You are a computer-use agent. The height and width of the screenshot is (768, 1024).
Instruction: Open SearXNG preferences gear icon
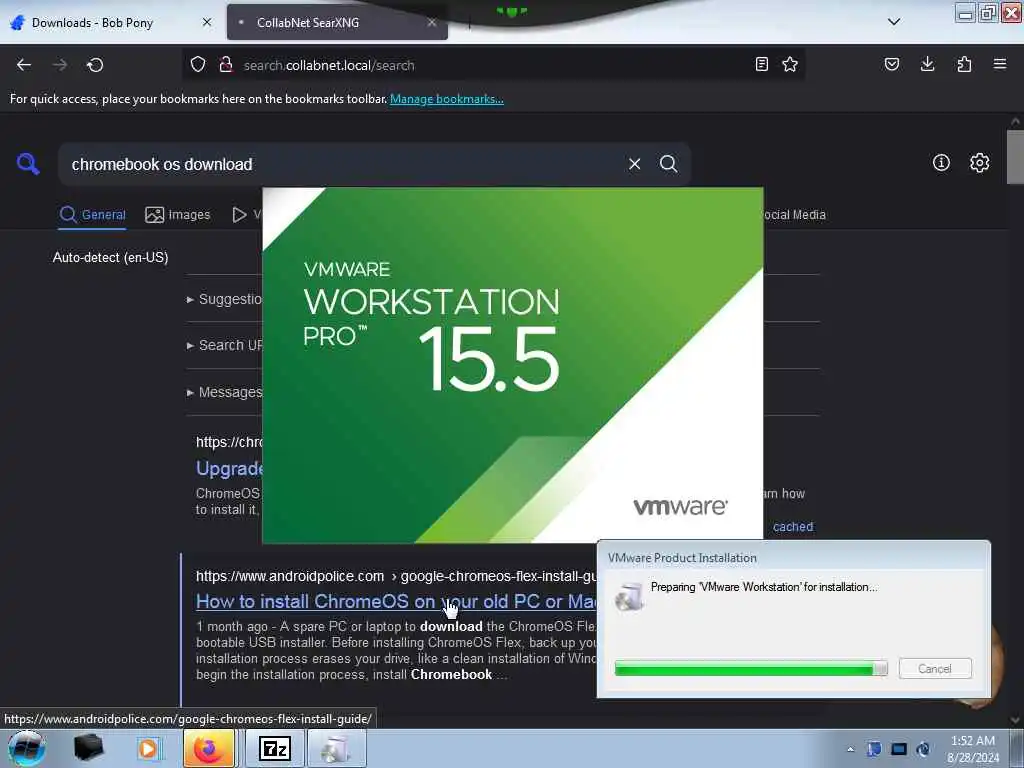click(x=979, y=163)
